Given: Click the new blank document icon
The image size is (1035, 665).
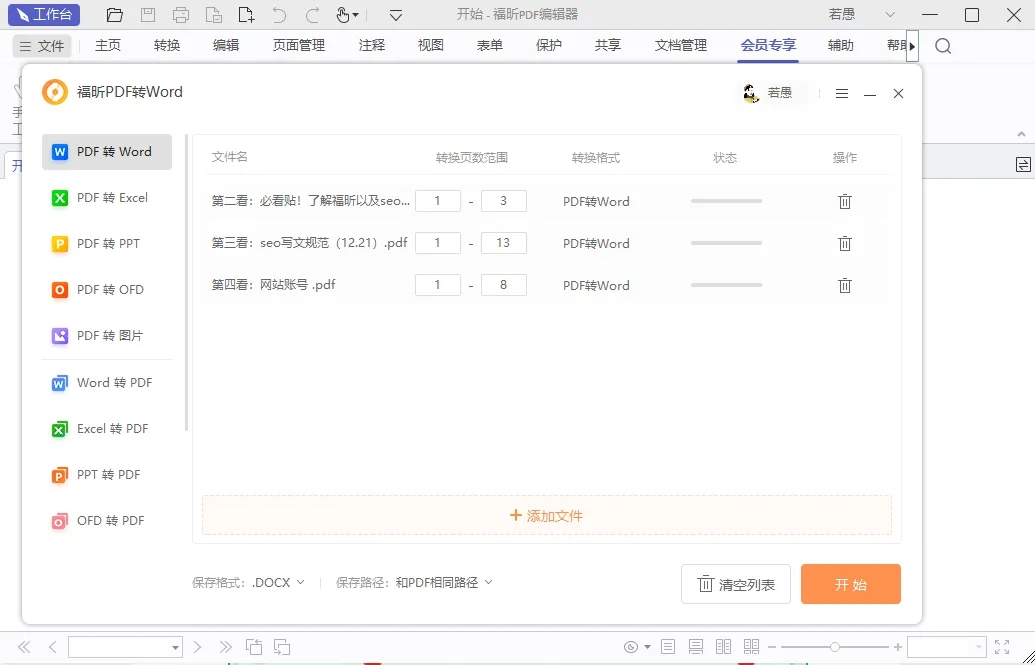Looking at the screenshot, I should (246, 15).
